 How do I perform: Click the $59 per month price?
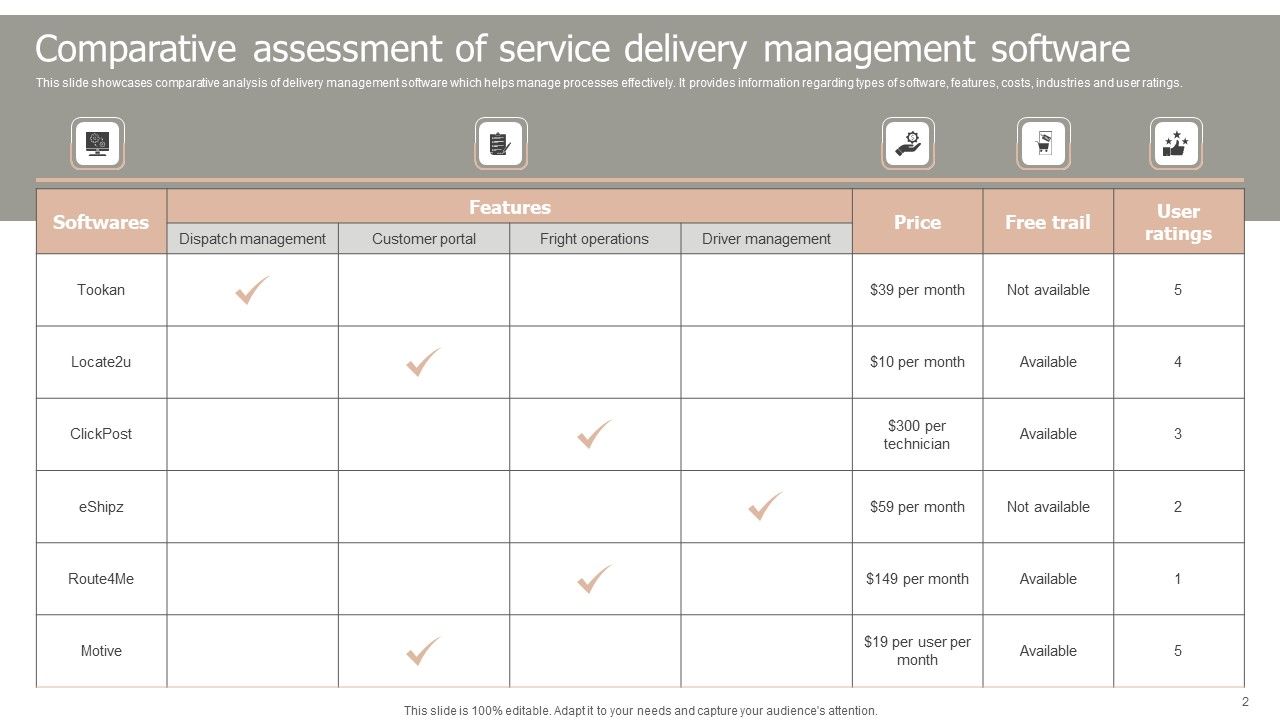coord(917,507)
